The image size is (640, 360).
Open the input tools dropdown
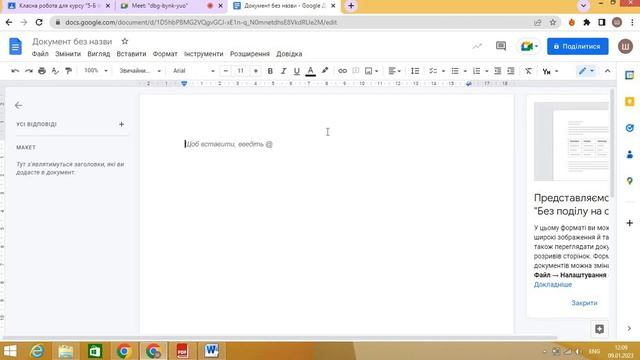(x=550, y=71)
